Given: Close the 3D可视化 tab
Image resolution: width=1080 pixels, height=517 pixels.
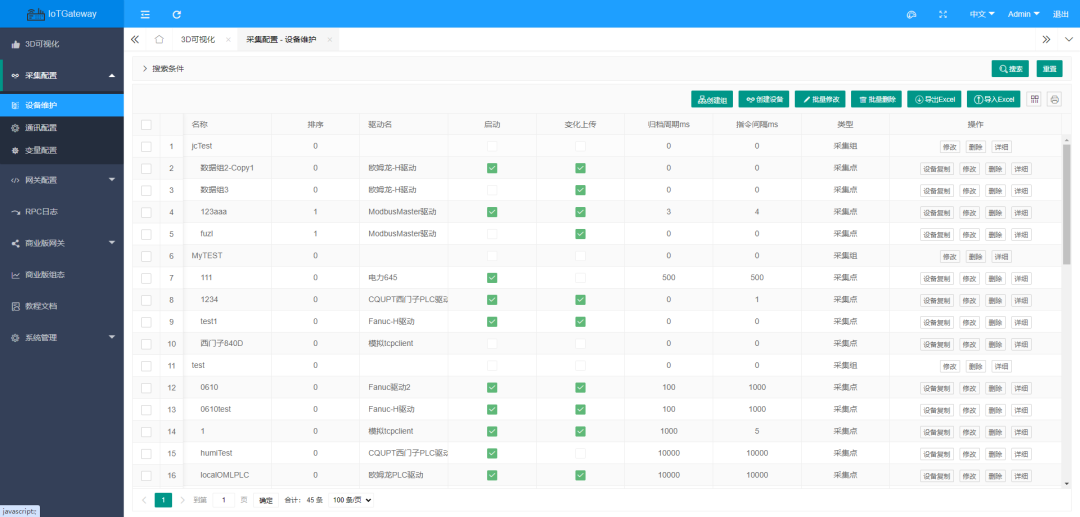Looking at the screenshot, I should point(228,40).
